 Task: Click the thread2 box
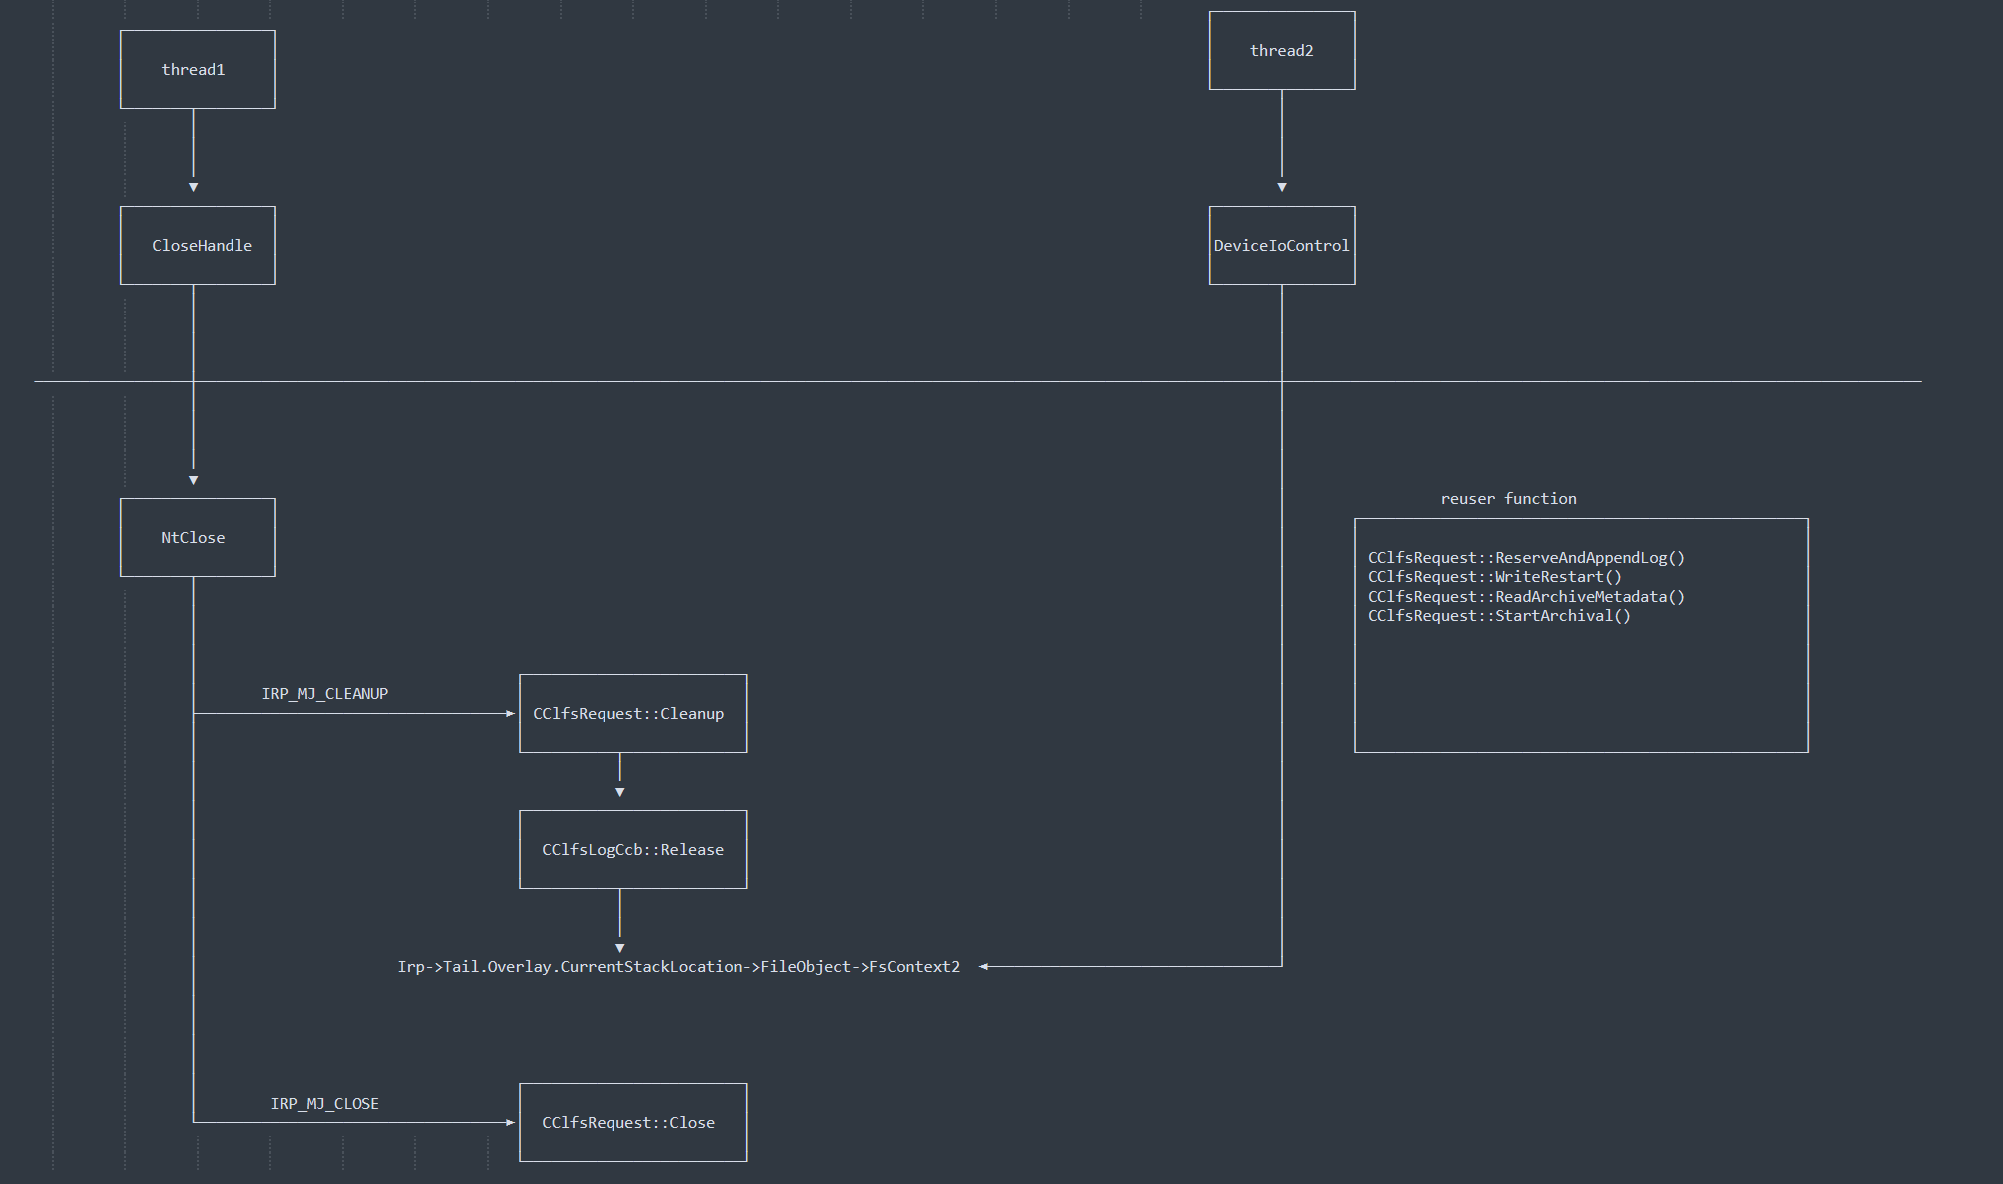1281,51
